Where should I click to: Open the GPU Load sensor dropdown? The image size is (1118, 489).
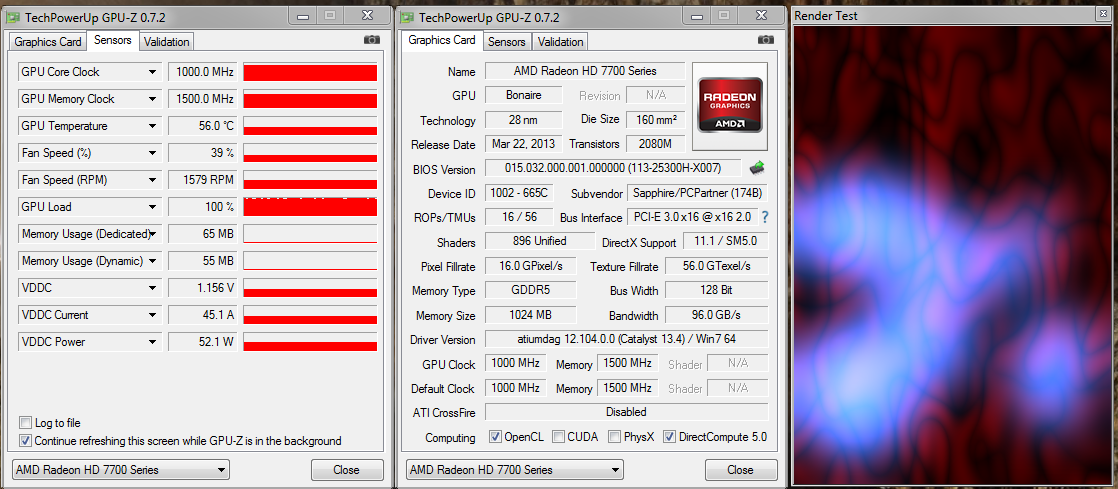pos(152,207)
